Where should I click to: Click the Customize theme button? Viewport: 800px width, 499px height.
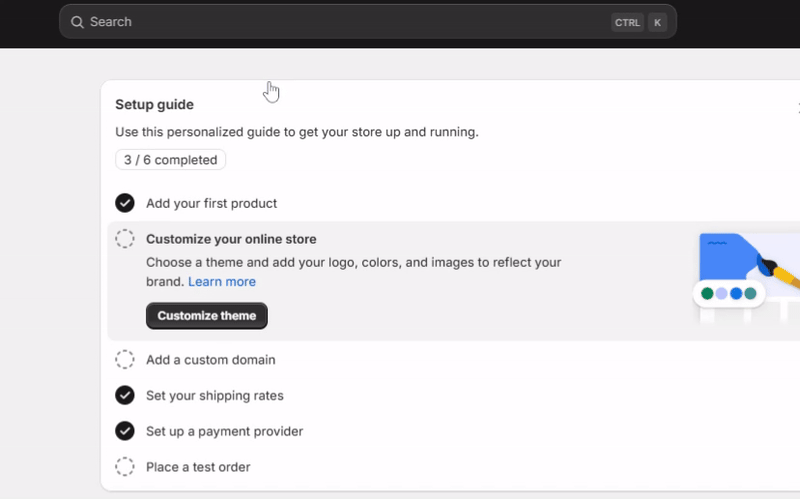[207, 316]
